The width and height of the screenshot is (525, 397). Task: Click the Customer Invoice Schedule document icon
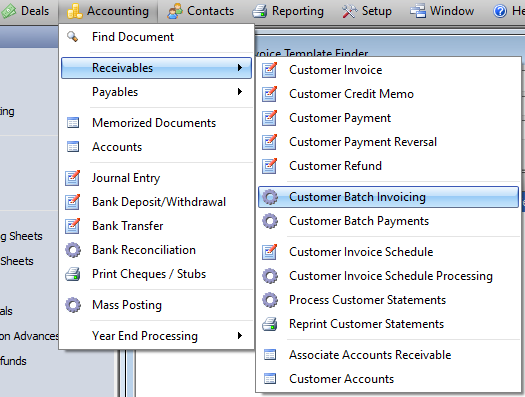[x=270, y=252]
